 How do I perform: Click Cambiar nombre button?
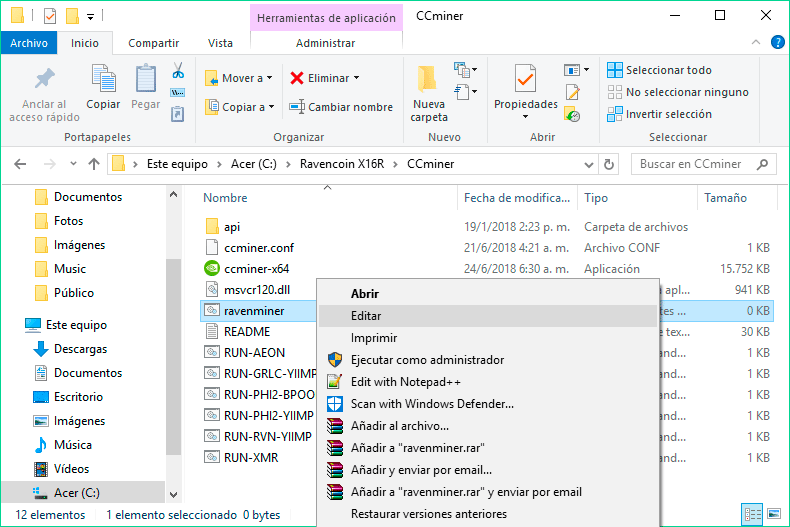click(341, 107)
